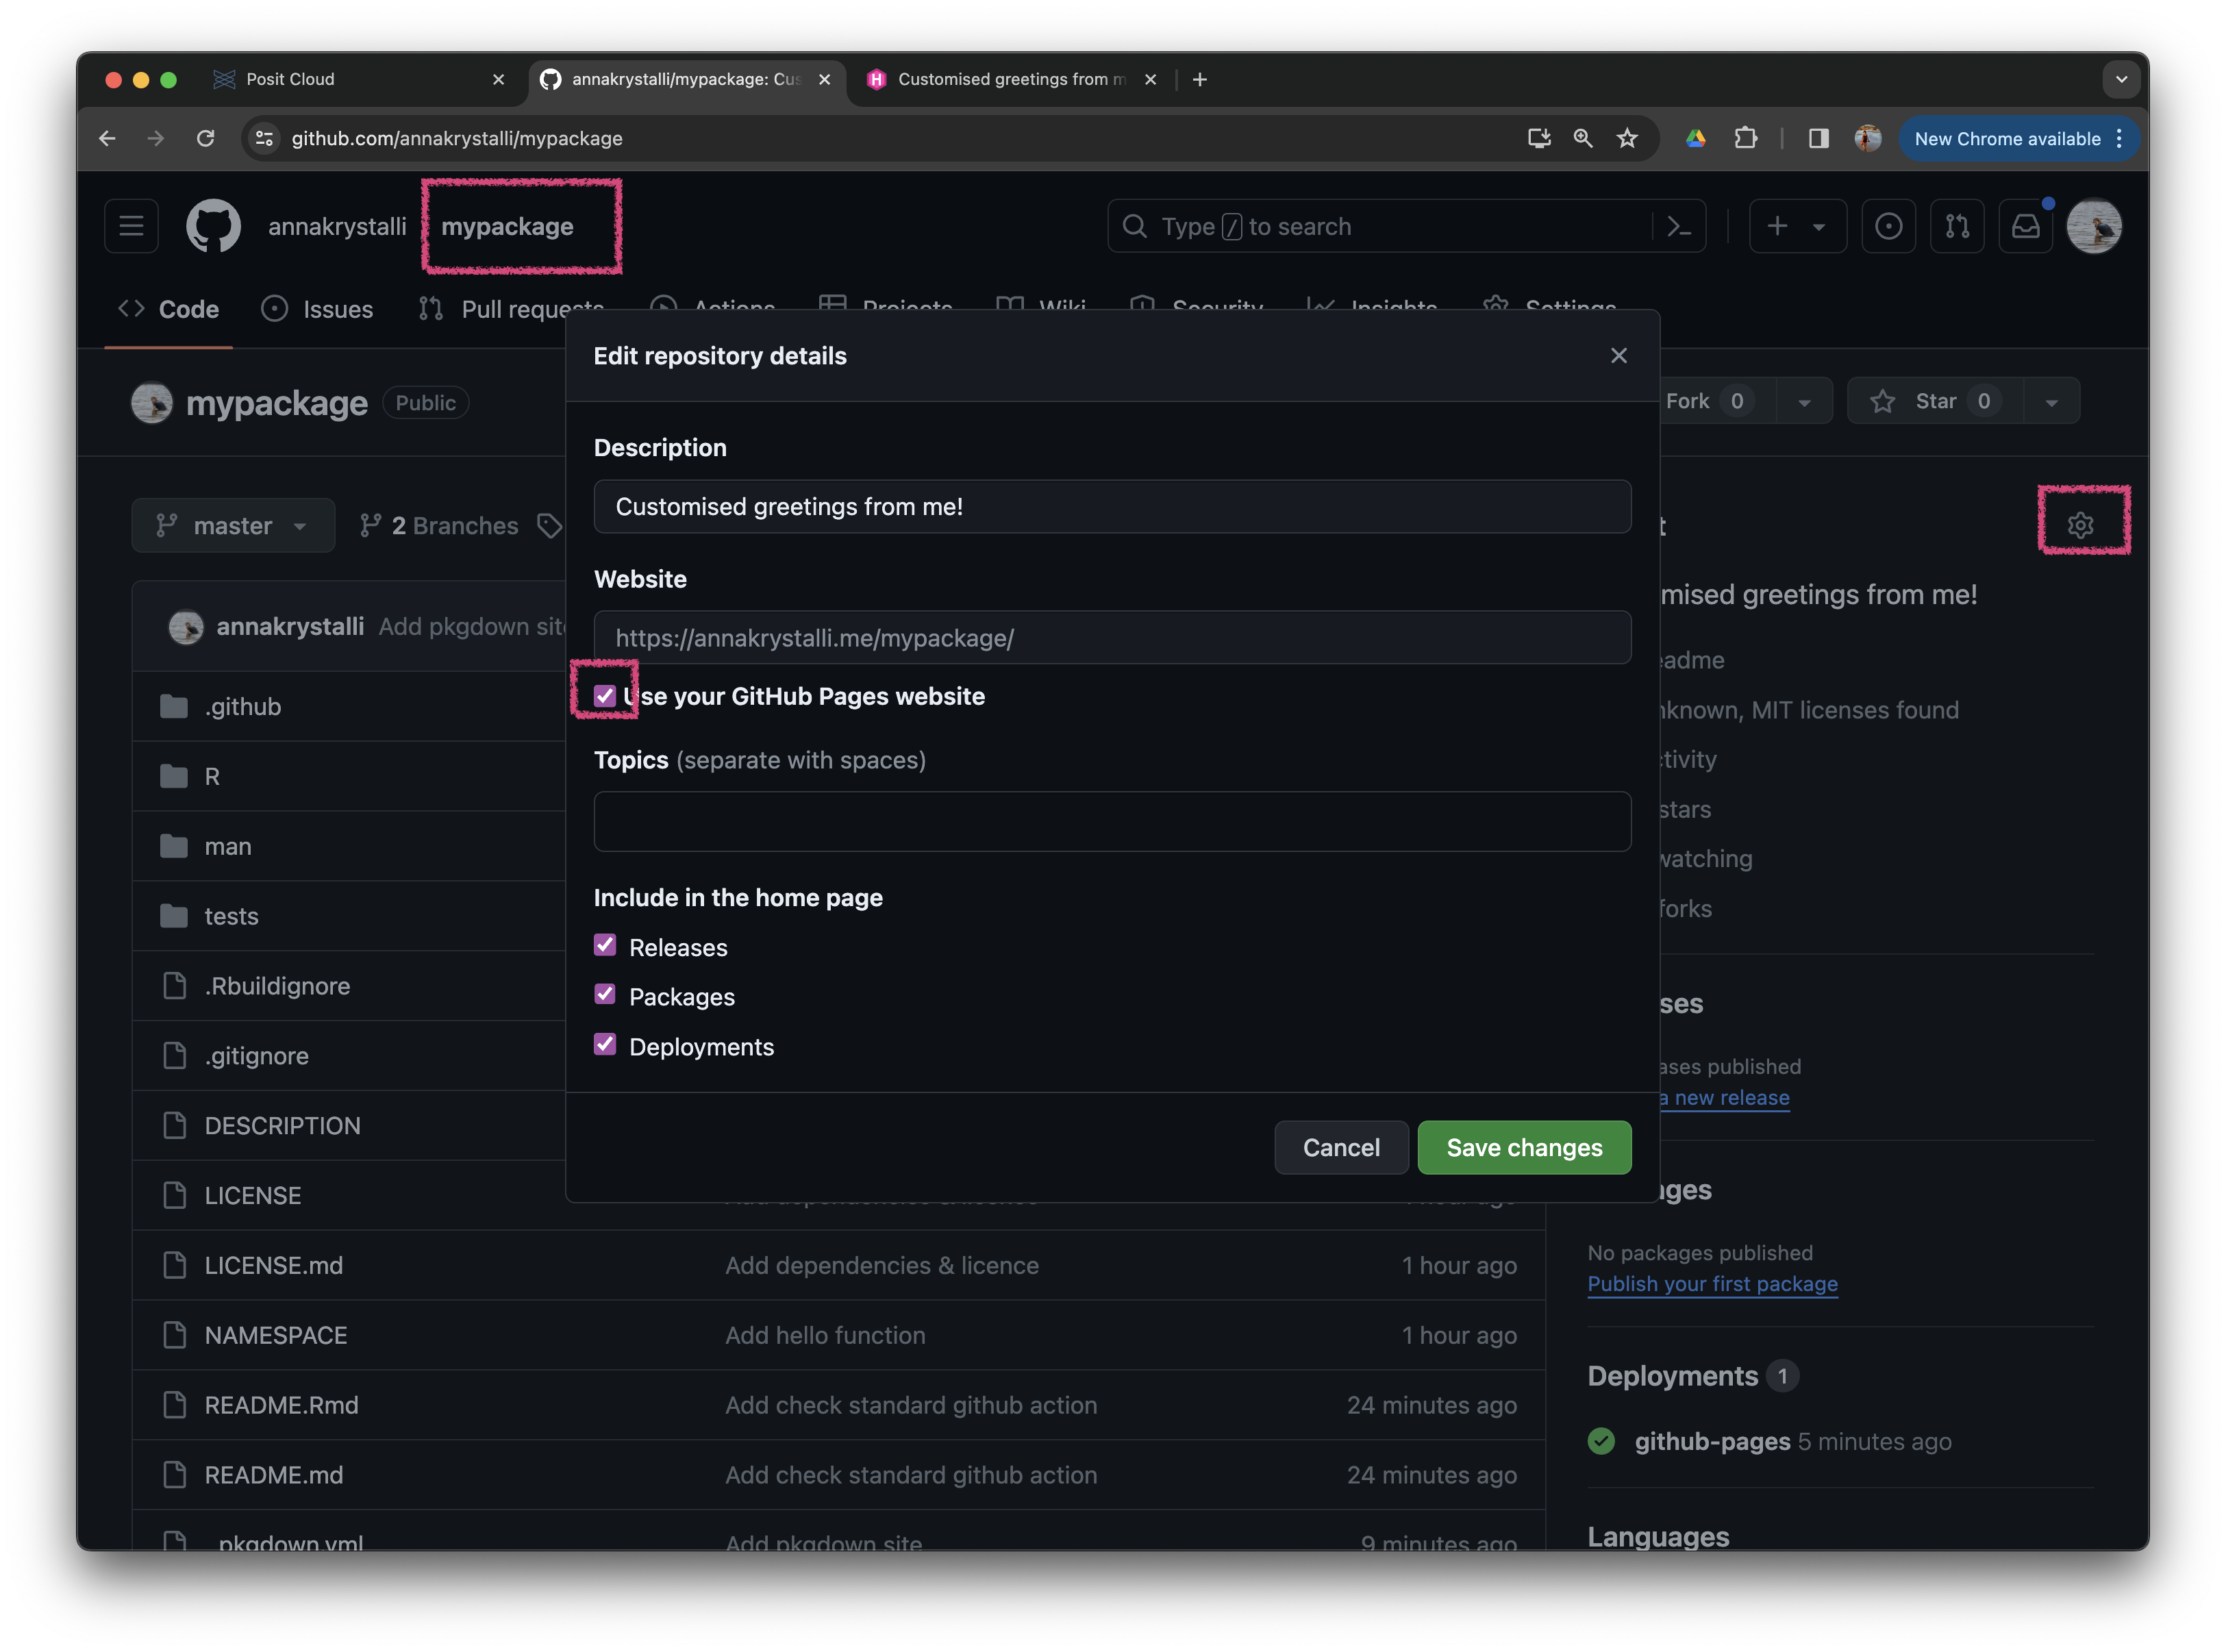This screenshot has width=2226, height=1652.
Task: Click the site information icon in address bar
Action: coord(264,139)
